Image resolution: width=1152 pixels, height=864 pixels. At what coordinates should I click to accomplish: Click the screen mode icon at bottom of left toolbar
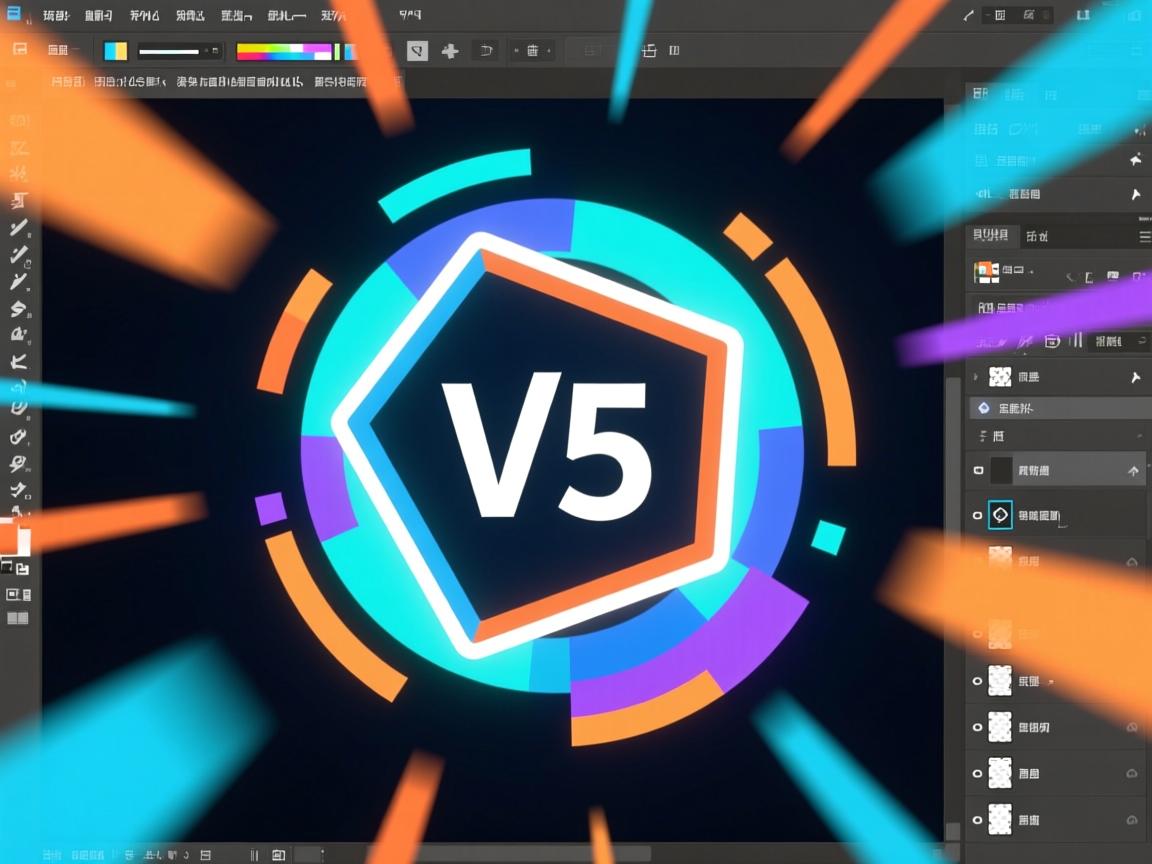[17, 619]
